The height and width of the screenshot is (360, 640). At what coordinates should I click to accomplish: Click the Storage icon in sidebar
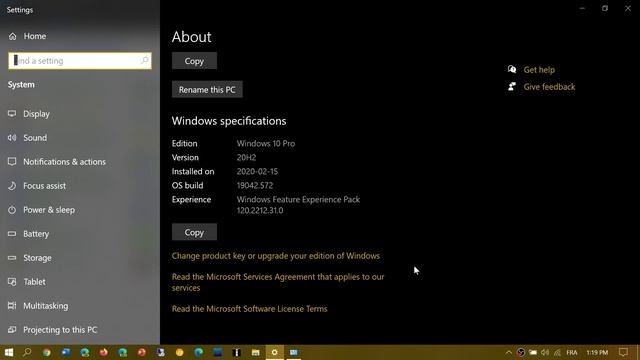tap(12, 258)
